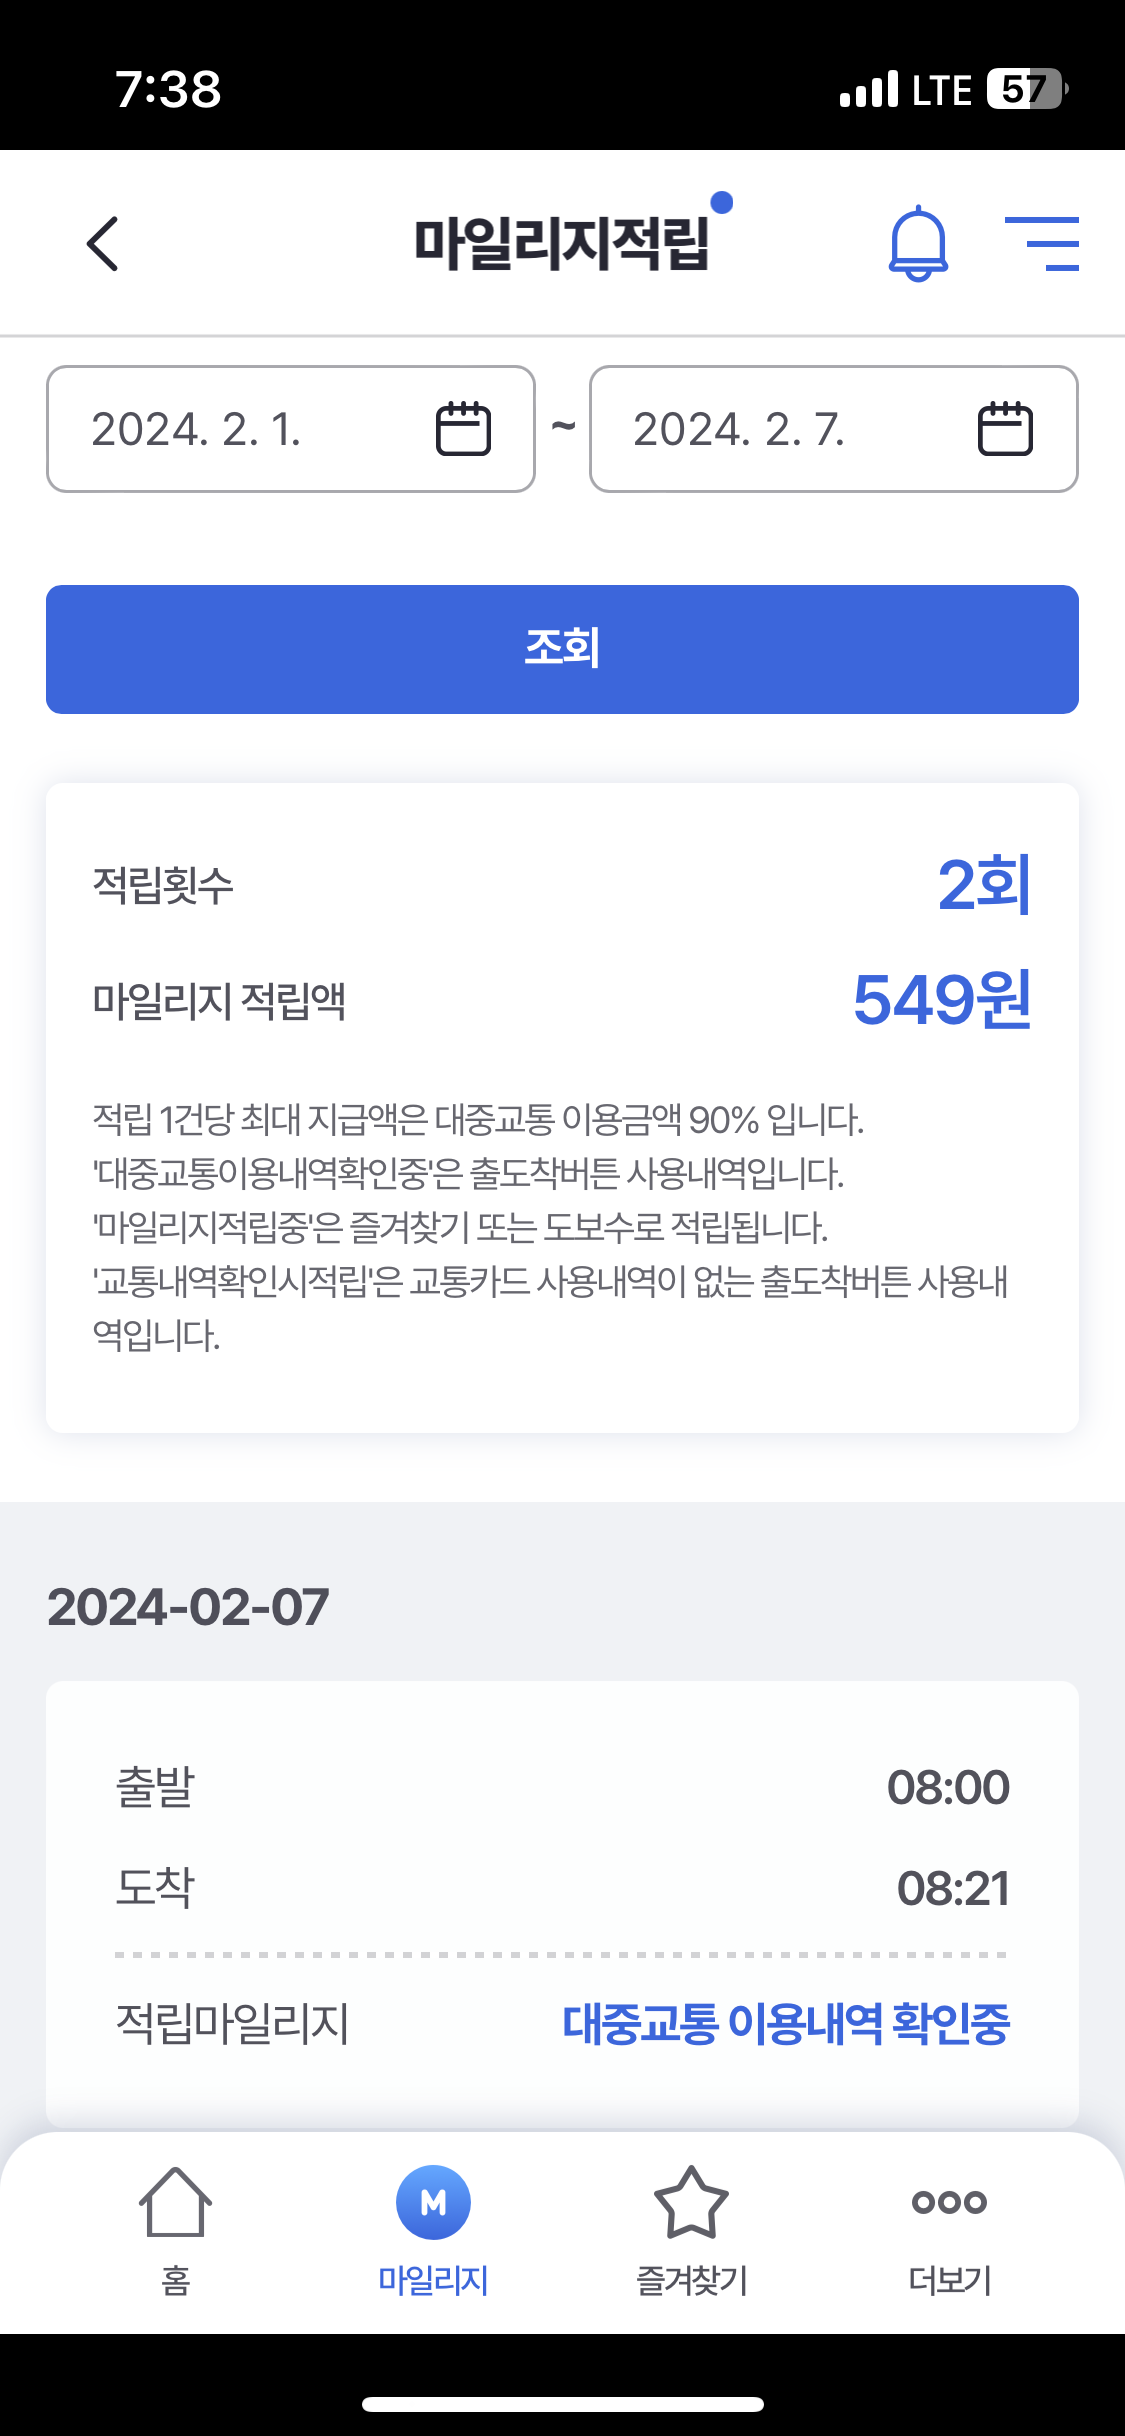Tap the blue M mileage icon
The width and height of the screenshot is (1125, 2436).
tap(433, 2201)
